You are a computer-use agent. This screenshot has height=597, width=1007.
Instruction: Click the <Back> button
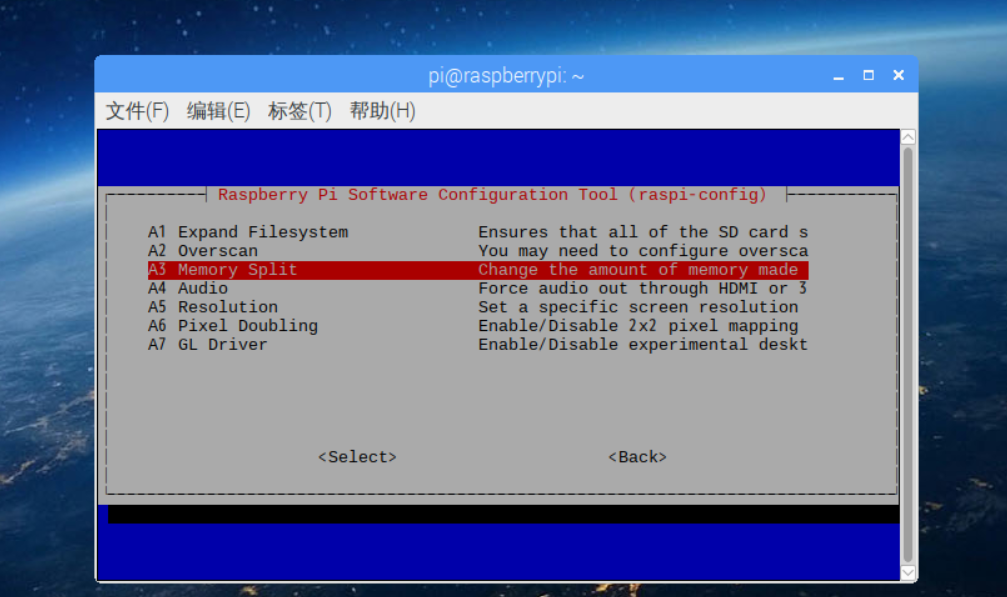(x=637, y=457)
